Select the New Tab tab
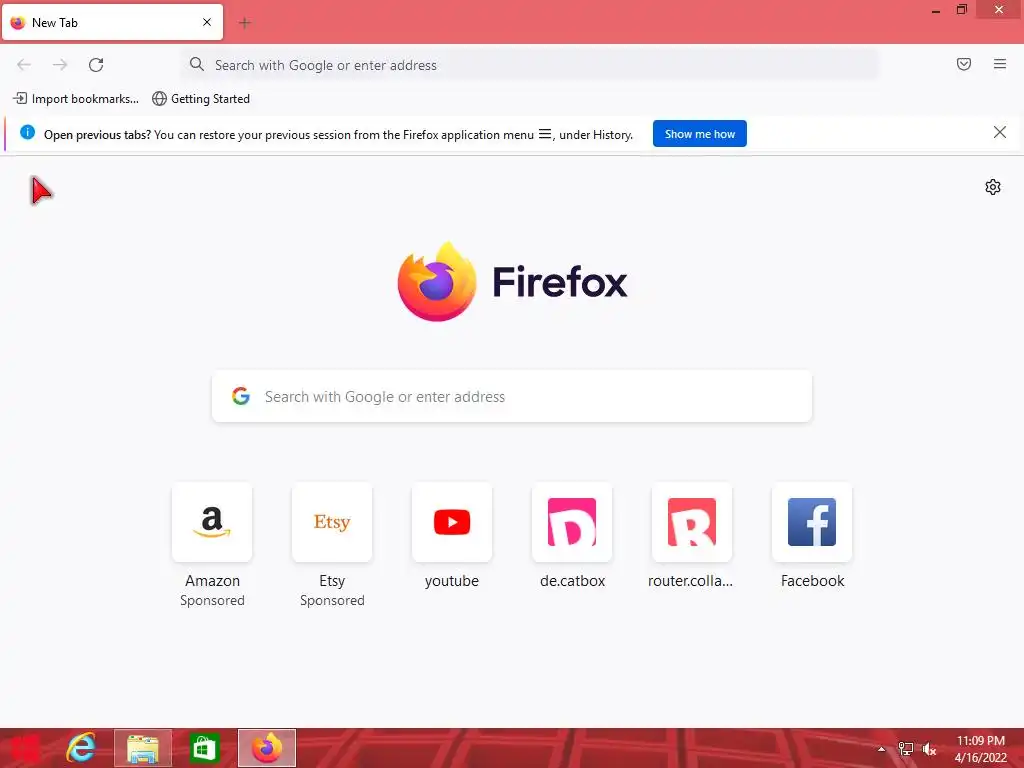The image size is (1024, 768). (112, 22)
